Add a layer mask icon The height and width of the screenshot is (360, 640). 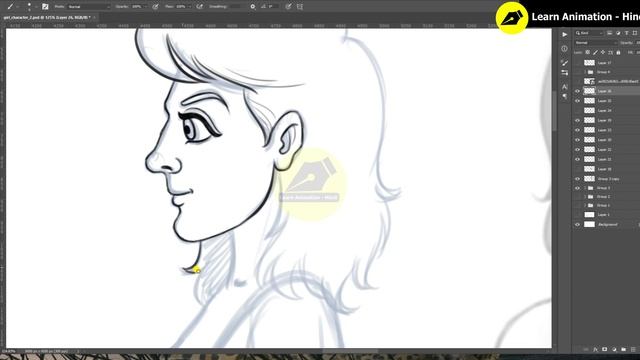click(x=604, y=349)
